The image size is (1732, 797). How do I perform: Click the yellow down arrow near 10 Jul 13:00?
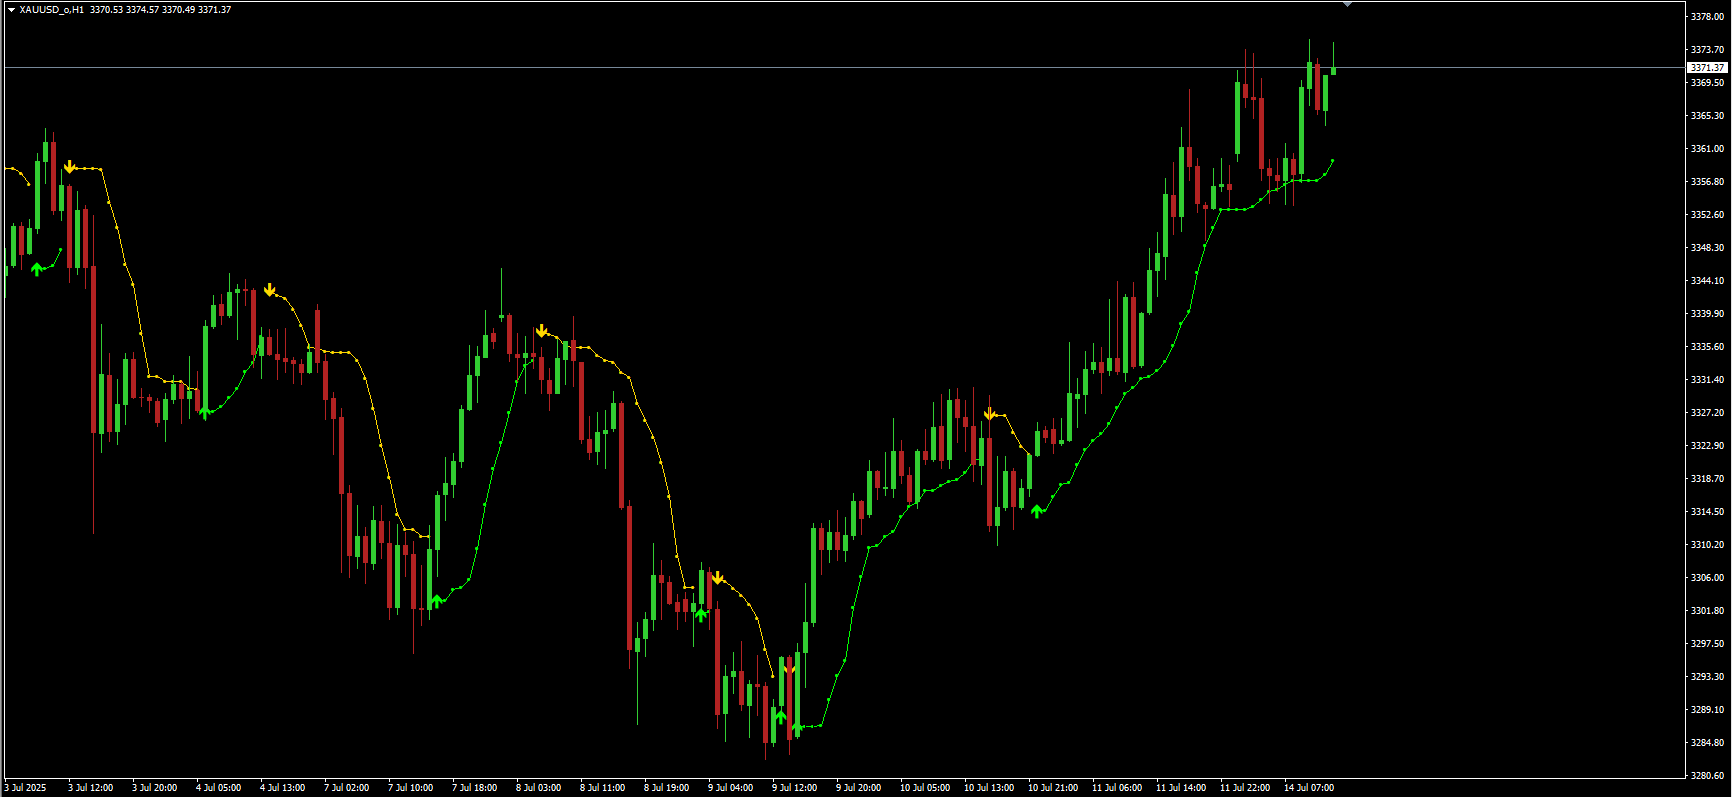(989, 414)
